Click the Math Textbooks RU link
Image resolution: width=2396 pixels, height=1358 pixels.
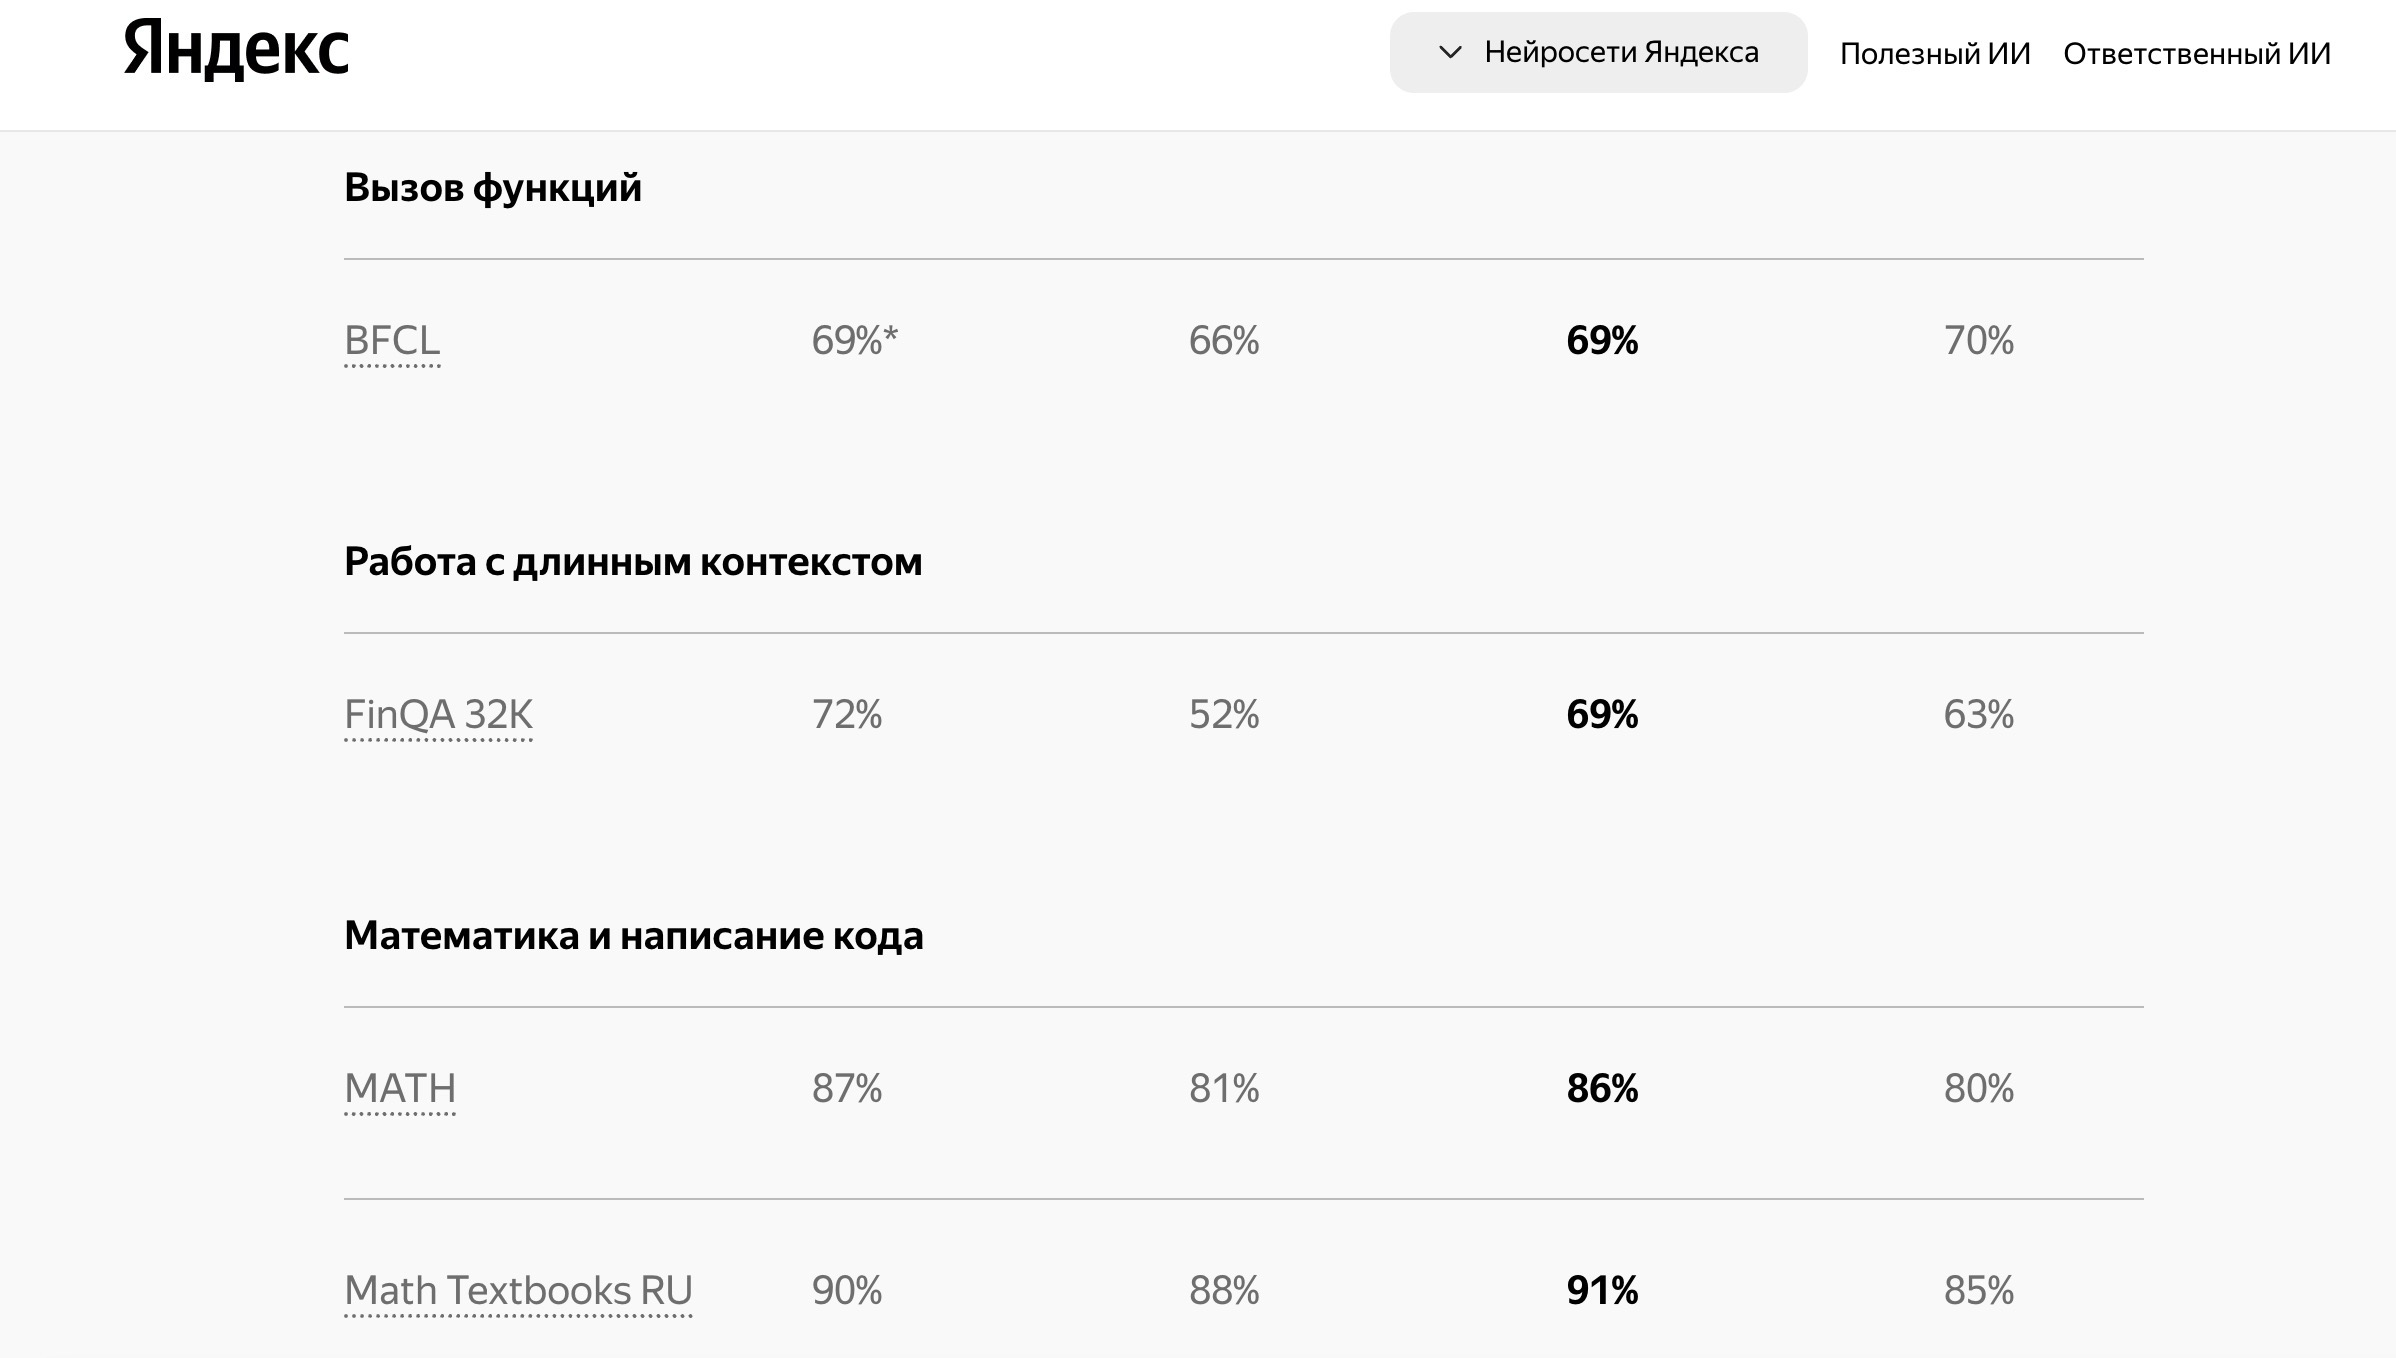[x=518, y=1291]
